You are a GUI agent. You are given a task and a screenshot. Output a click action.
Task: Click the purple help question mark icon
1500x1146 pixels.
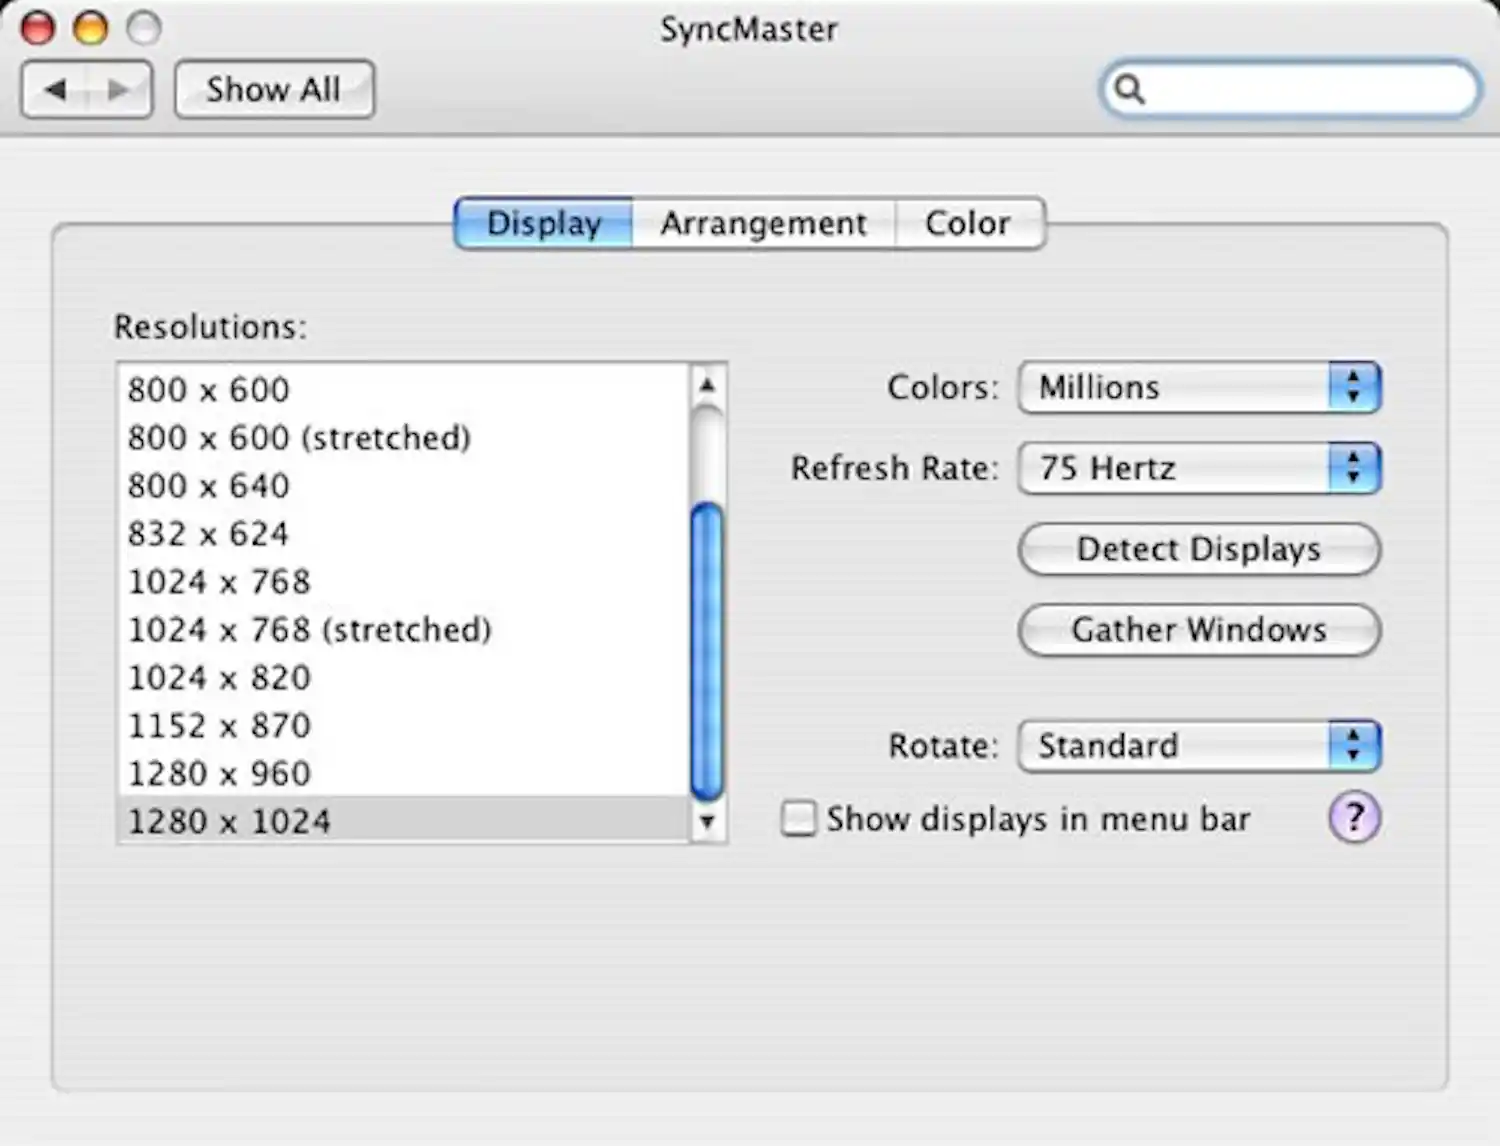click(x=1354, y=818)
